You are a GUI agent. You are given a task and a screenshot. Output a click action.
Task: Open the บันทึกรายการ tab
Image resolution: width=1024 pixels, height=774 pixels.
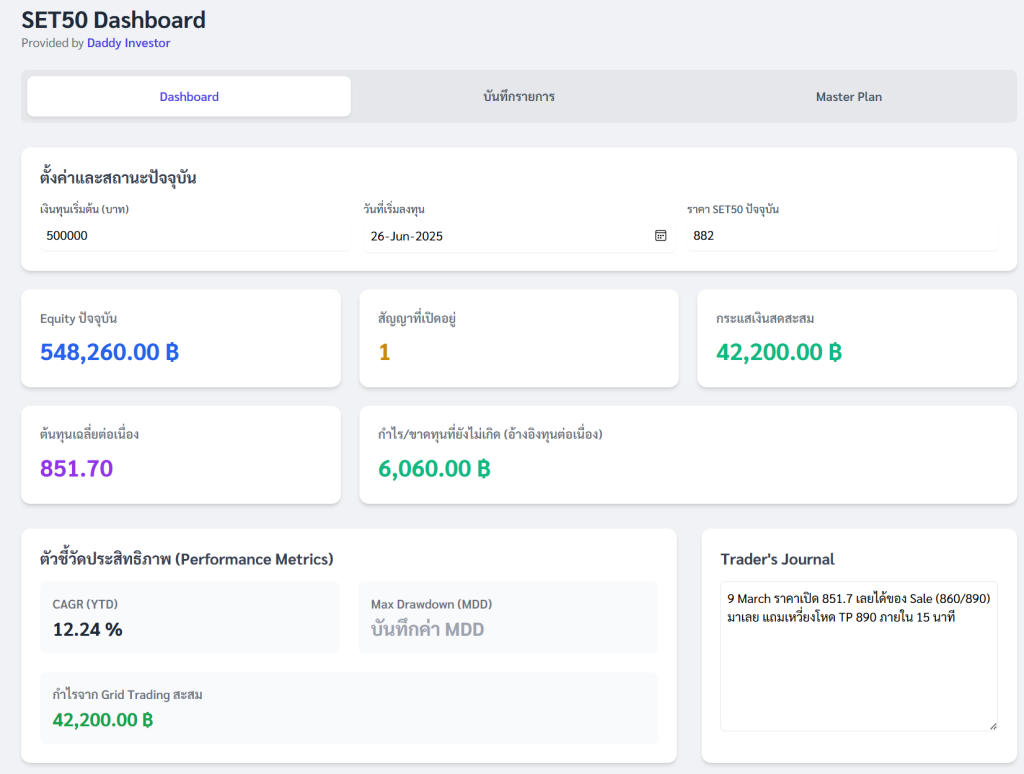point(519,97)
